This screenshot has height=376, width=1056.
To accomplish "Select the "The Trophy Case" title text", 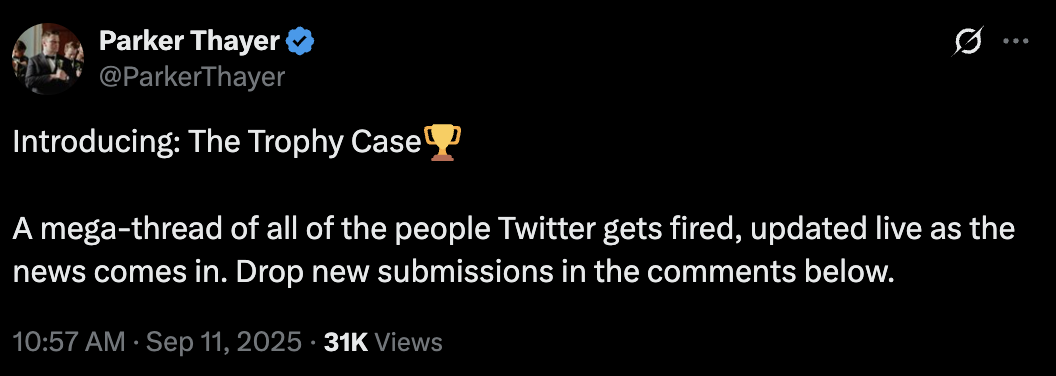I will [304, 142].
